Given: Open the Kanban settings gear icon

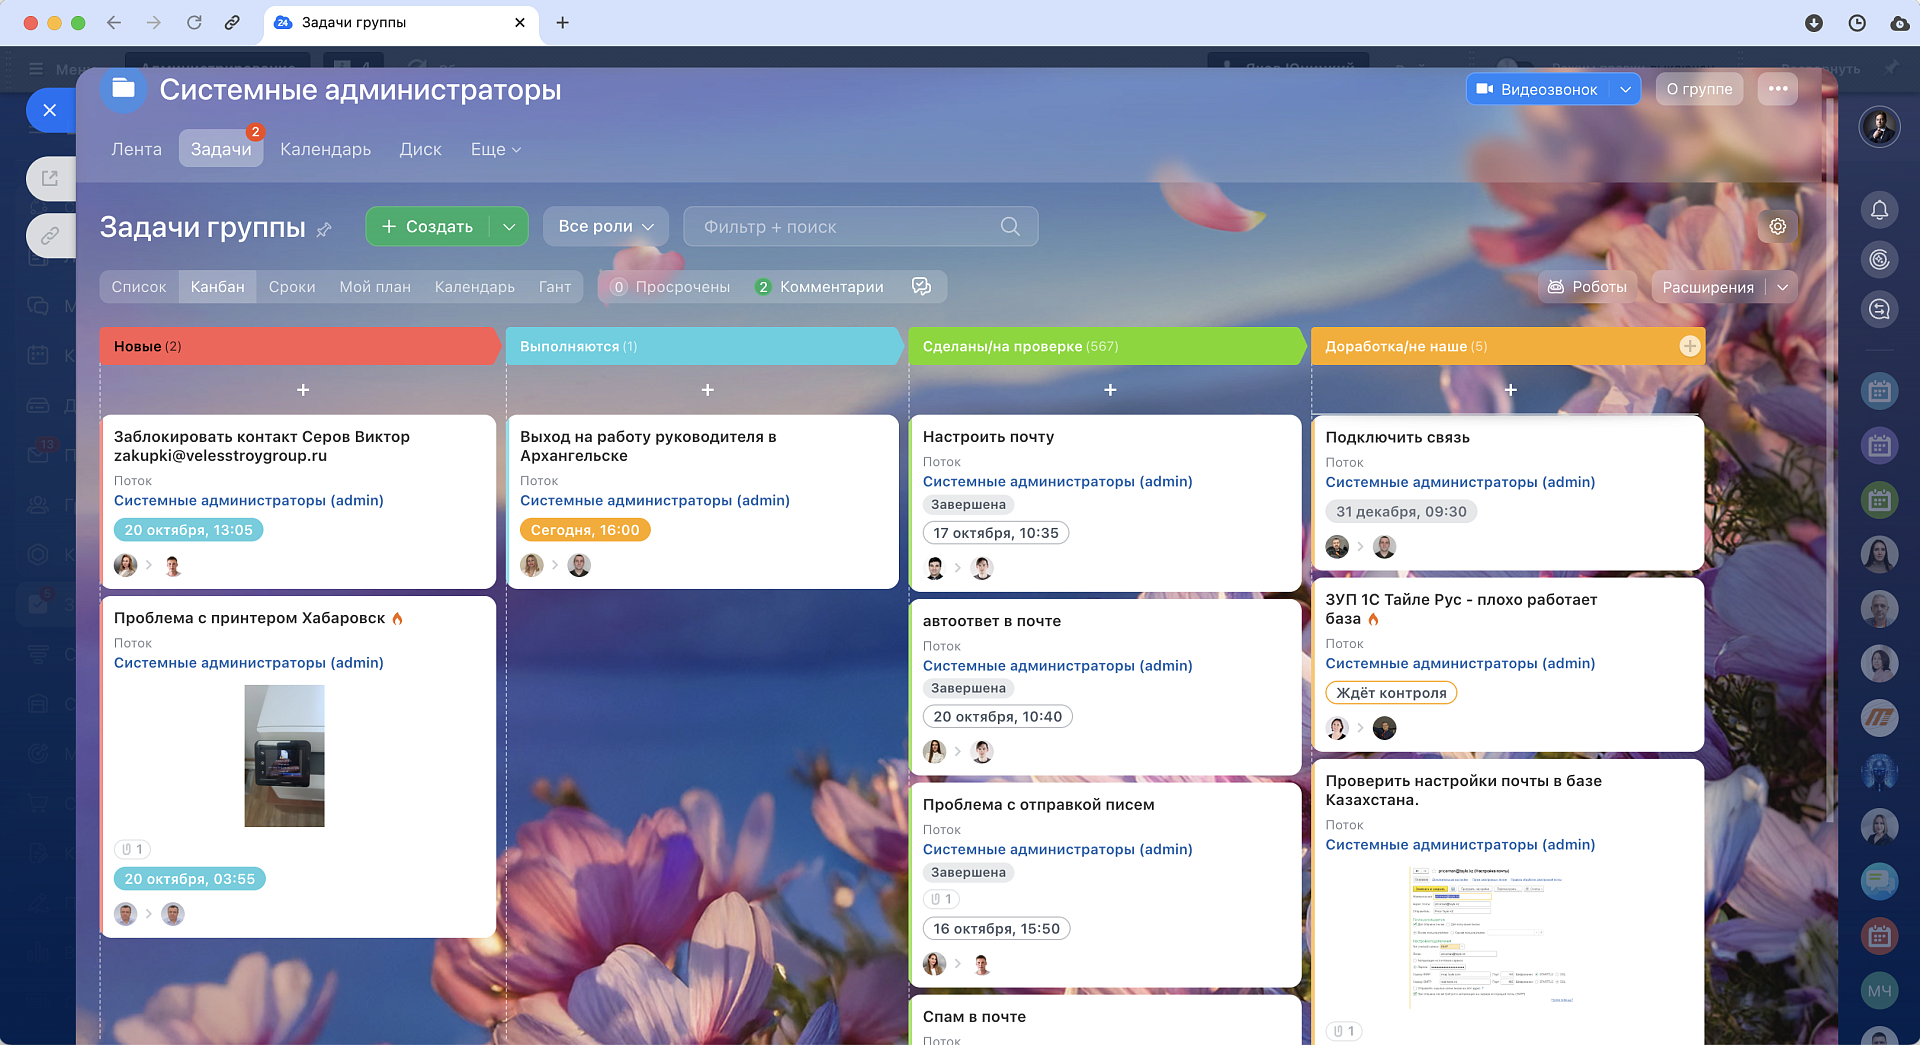Looking at the screenshot, I should tap(1777, 227).
